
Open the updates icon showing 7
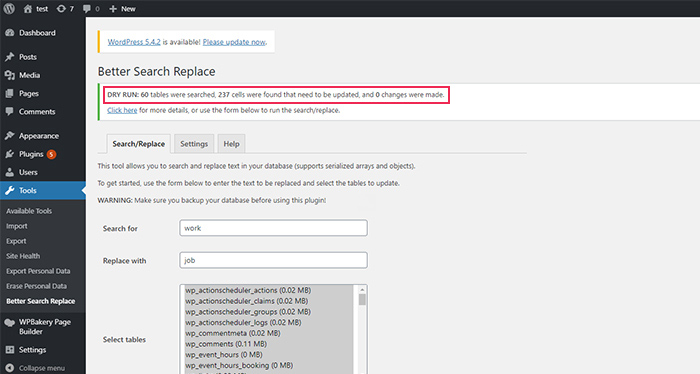tap(61, 8)
